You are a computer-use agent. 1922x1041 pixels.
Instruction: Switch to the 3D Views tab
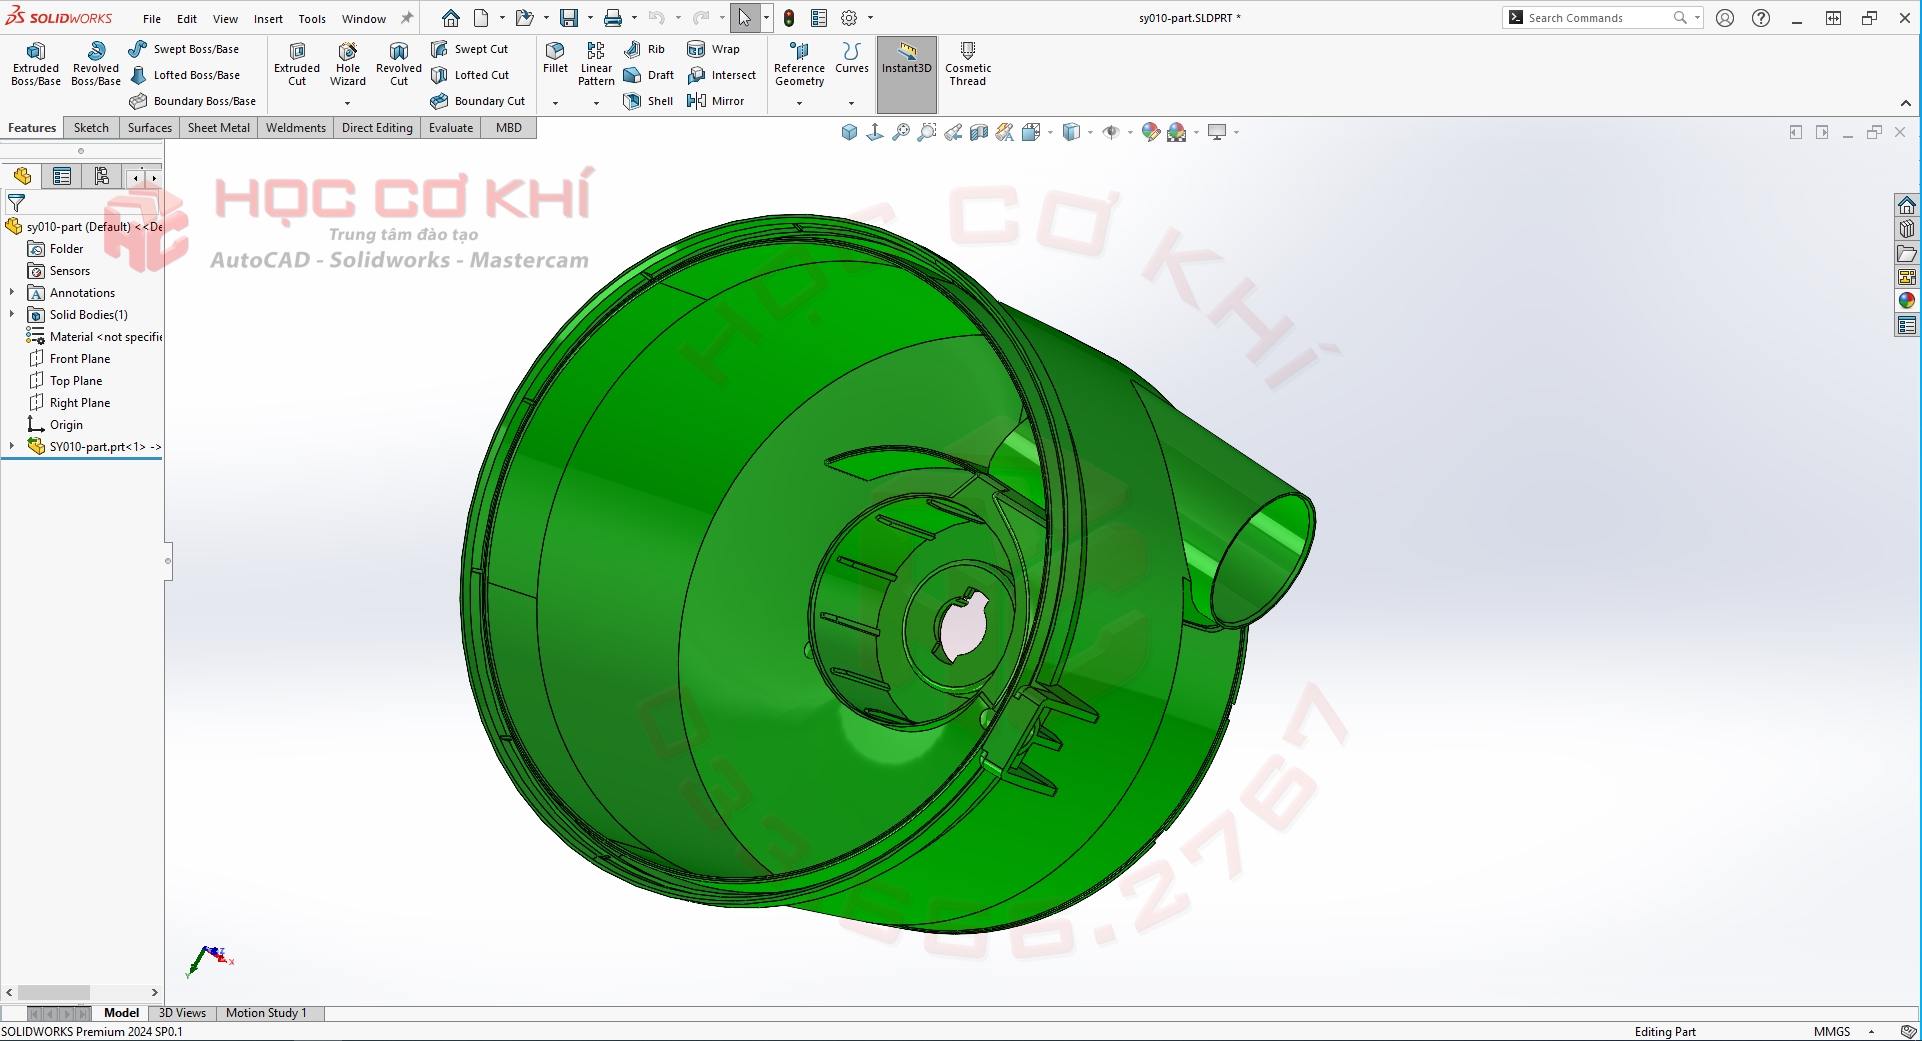pyautogui.click(x=182, y=1013)
